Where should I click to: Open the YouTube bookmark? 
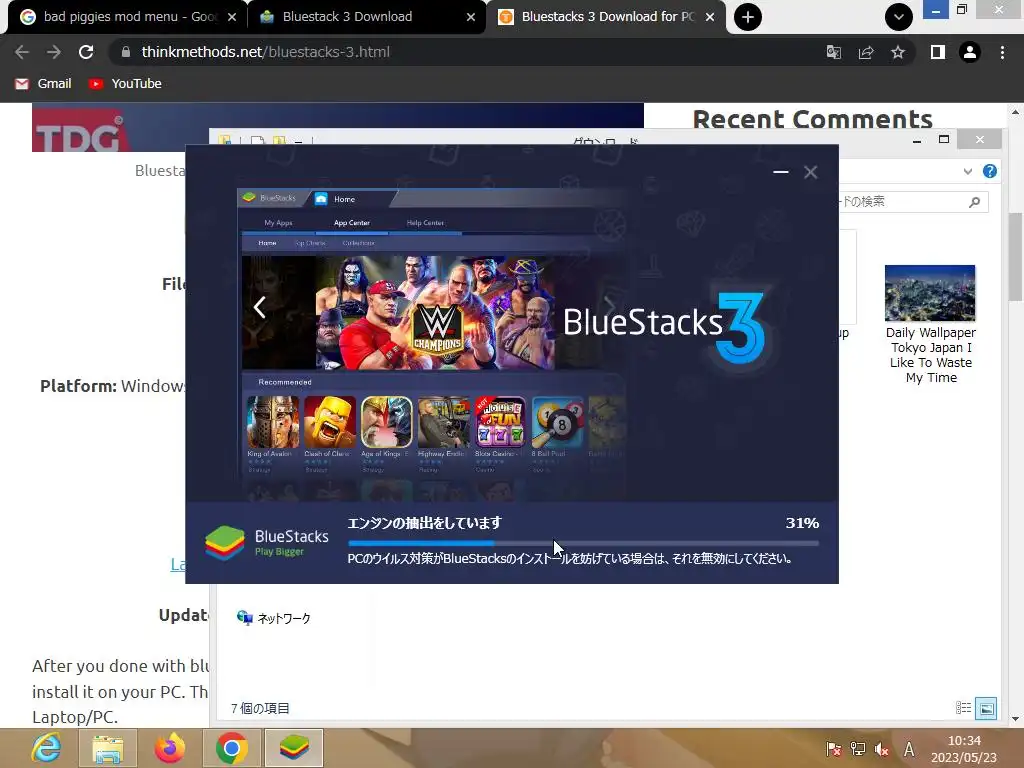[125, 84]
